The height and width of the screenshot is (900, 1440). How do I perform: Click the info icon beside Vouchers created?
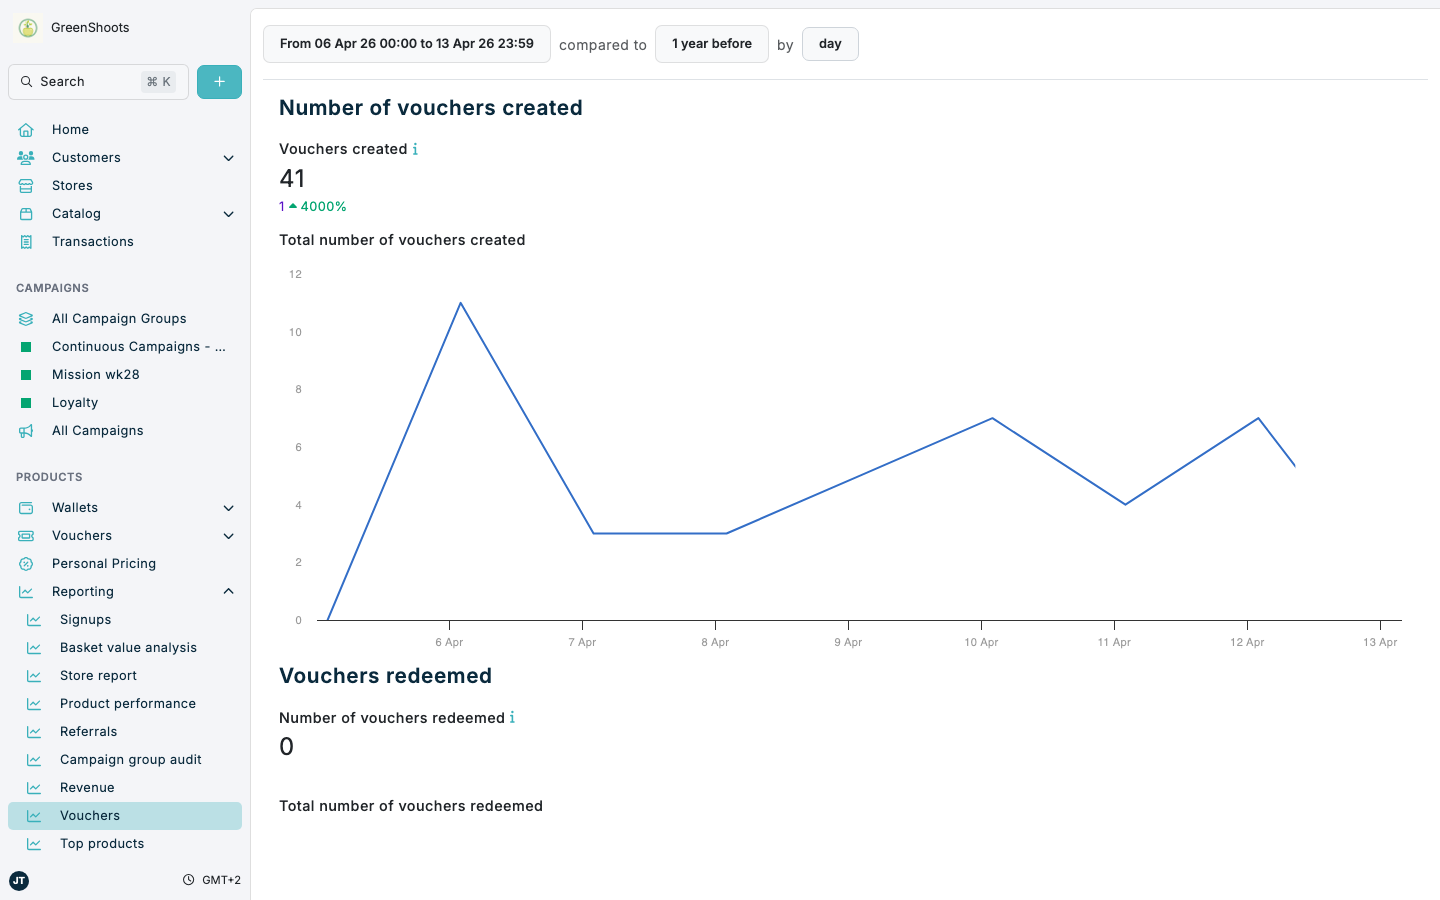coord(416,148)
